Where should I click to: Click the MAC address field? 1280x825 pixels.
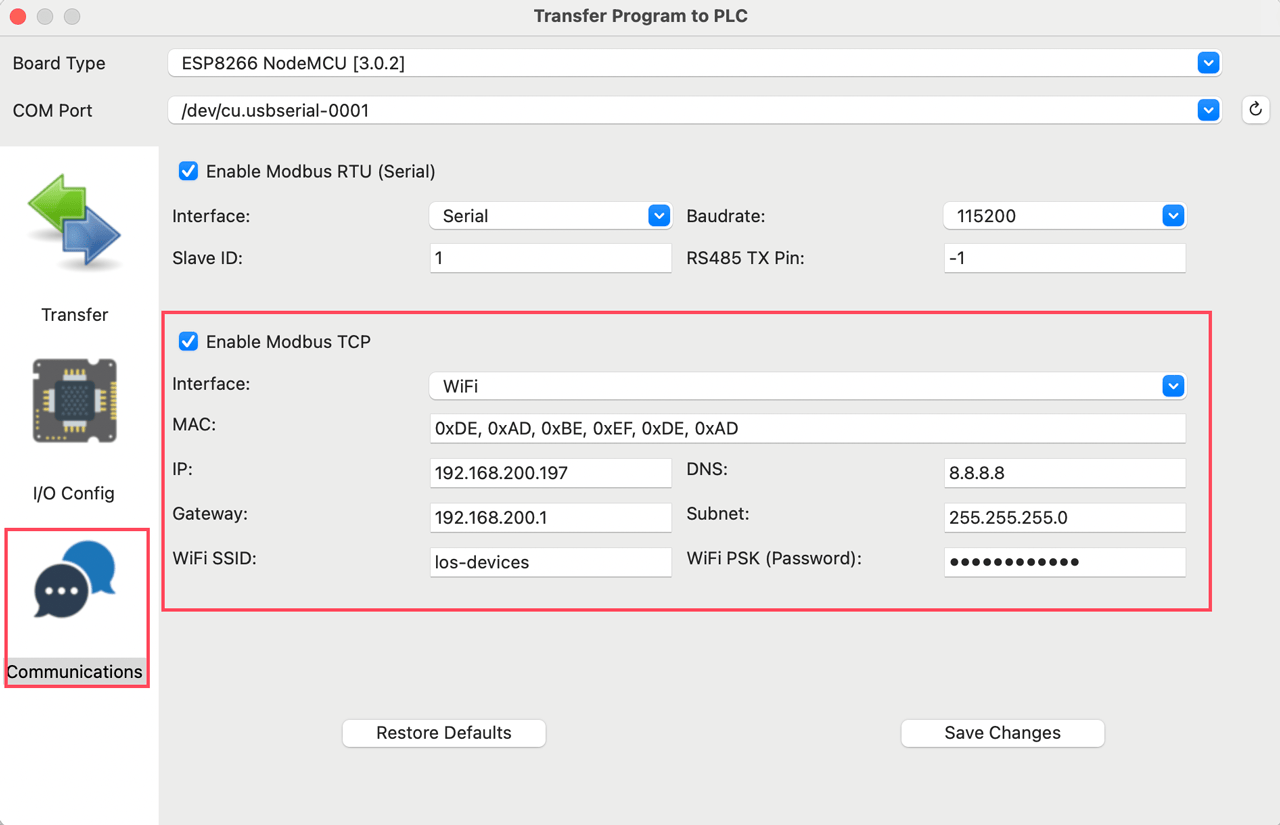click(x=807, y=428)
